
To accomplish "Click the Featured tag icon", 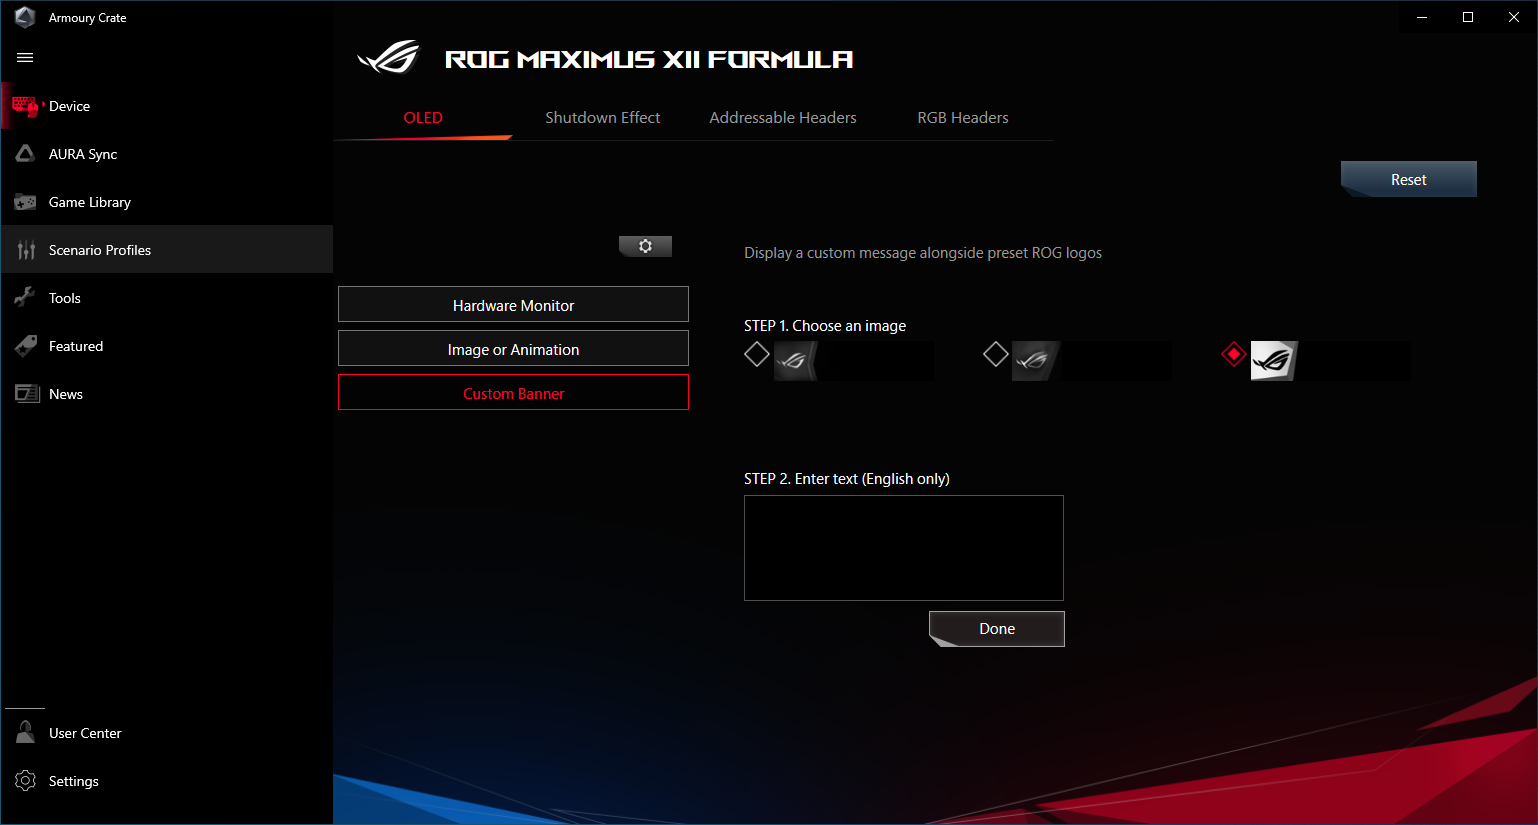I will (25, 346).
